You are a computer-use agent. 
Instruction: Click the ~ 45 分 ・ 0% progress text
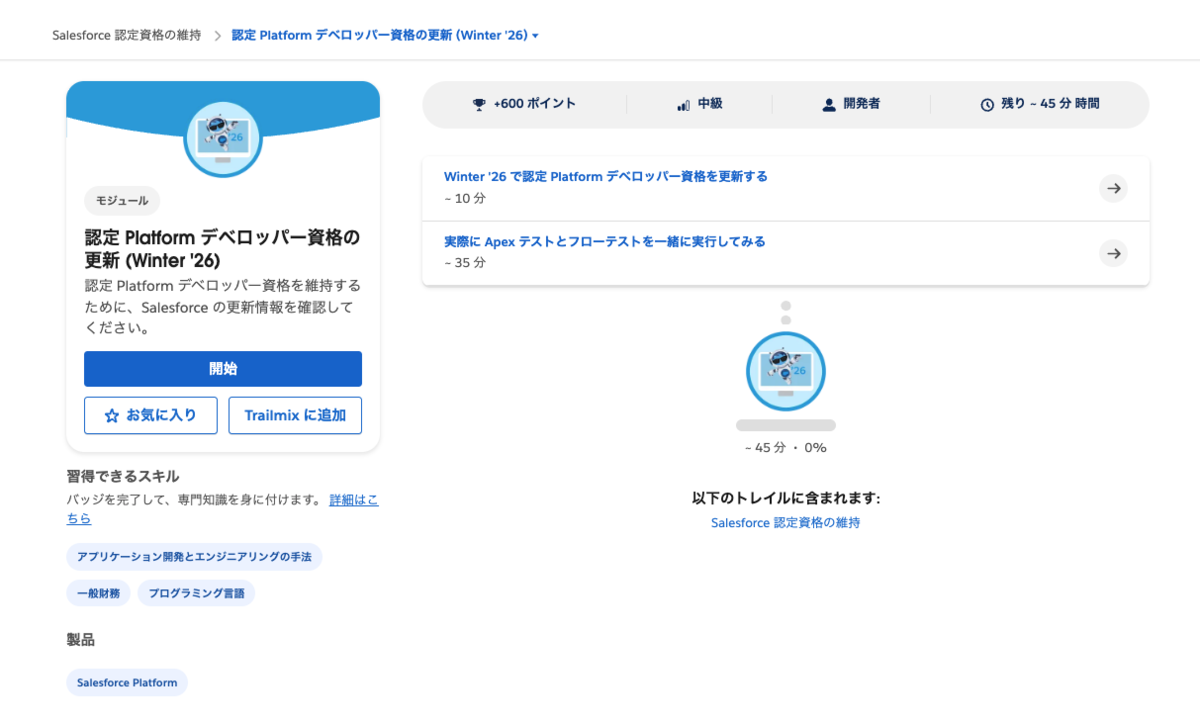[786, 448]
